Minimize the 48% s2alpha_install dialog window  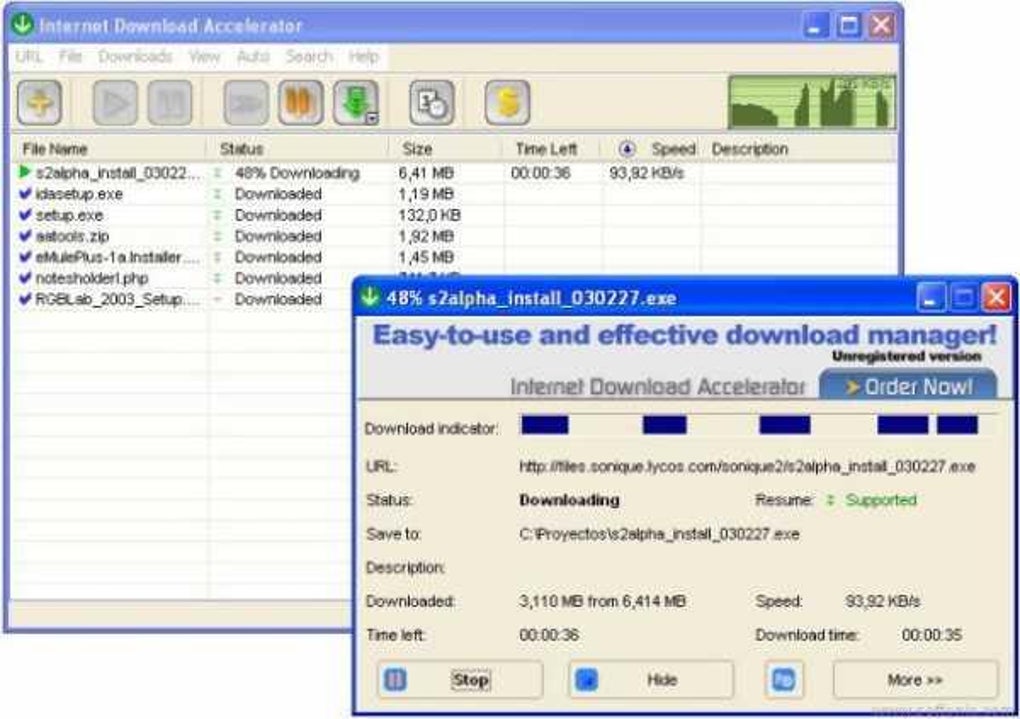tap(931, 298)
